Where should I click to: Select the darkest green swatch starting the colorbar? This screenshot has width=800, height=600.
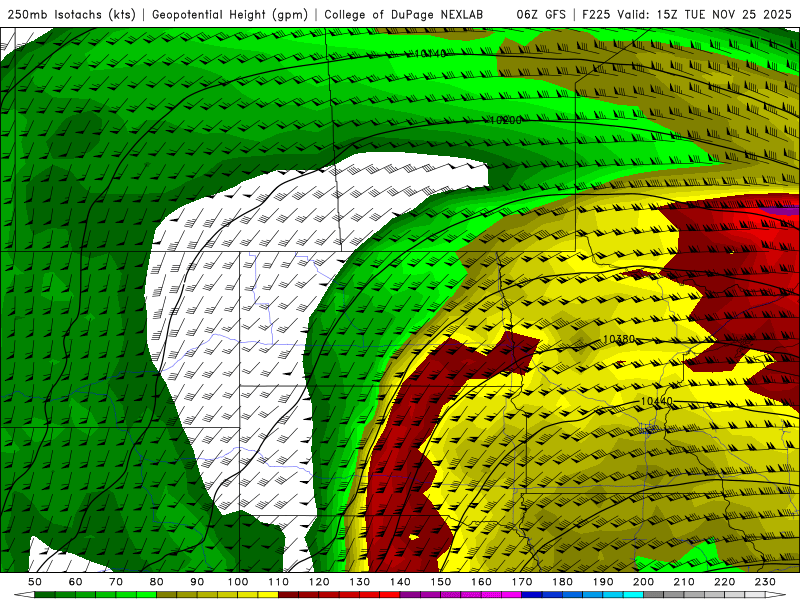44,594
